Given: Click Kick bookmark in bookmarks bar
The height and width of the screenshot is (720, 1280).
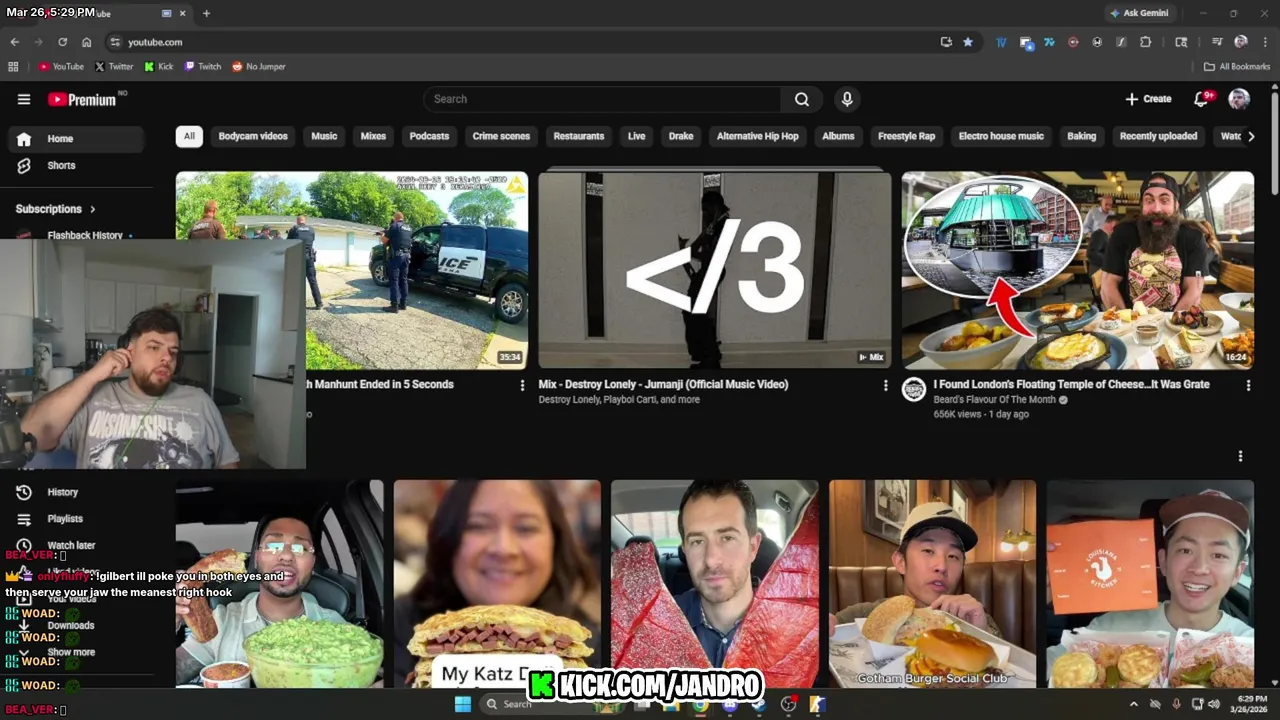Looking at the screenshot, I should coord(158,67).
